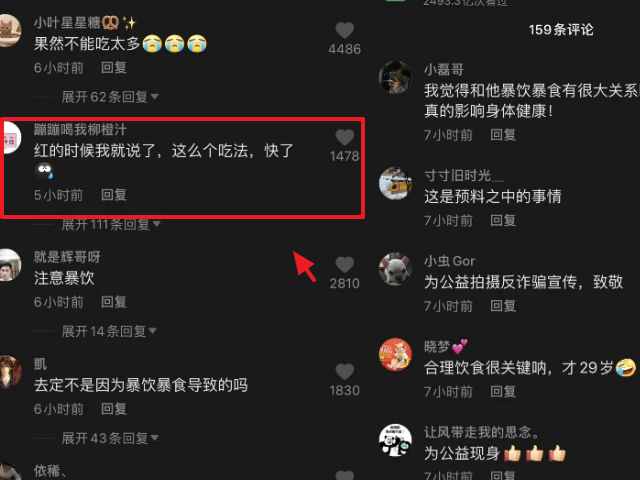The image size is (640, 480).
Task: Expand 62 replies under 小叶星星糖
Action: pyautogui.click(x=109, y=97)
